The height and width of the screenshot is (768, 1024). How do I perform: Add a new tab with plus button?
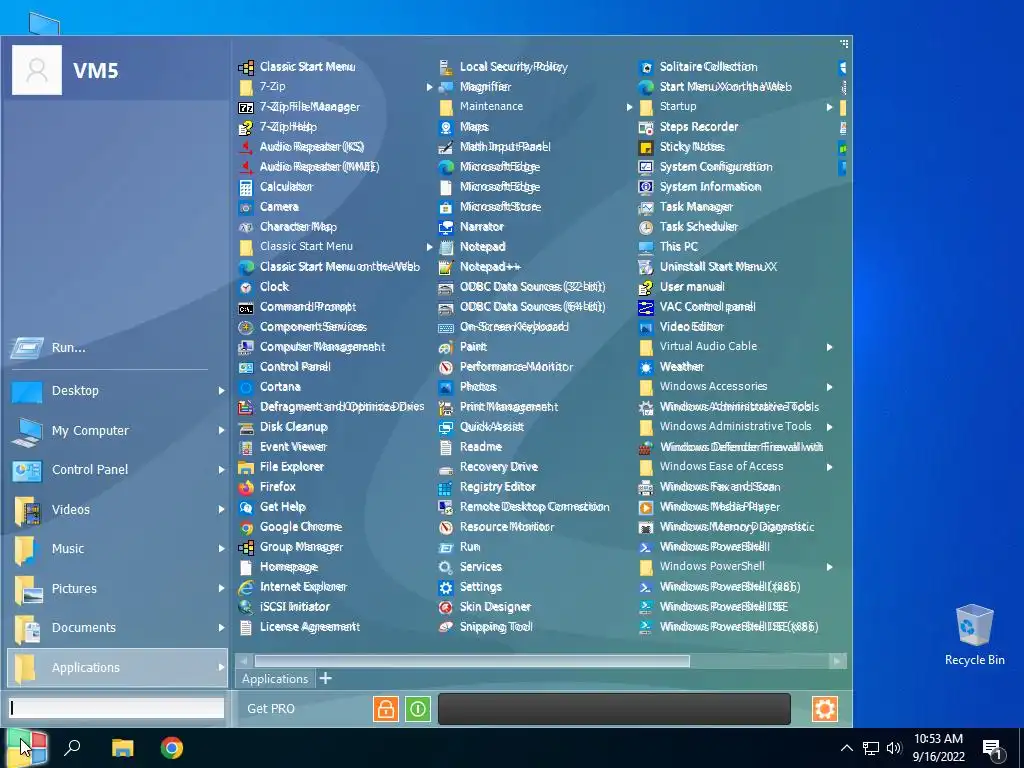325,679
